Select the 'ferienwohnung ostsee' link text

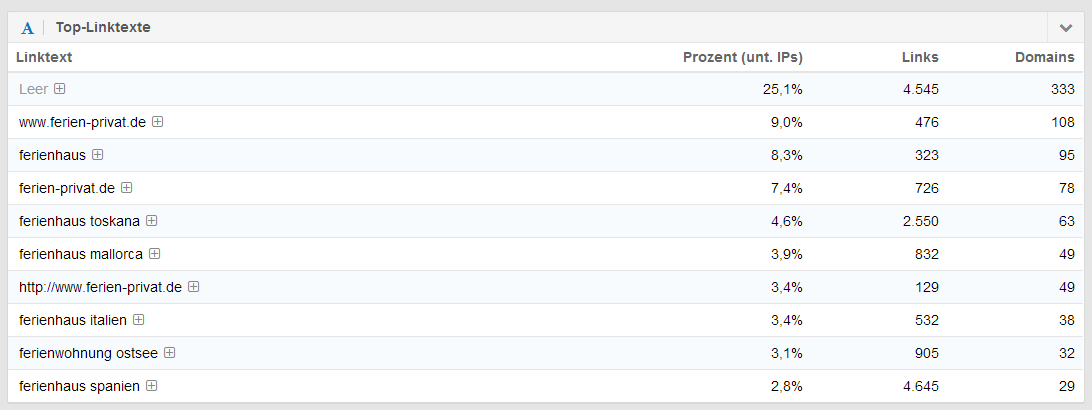click(x=88, y=353)
